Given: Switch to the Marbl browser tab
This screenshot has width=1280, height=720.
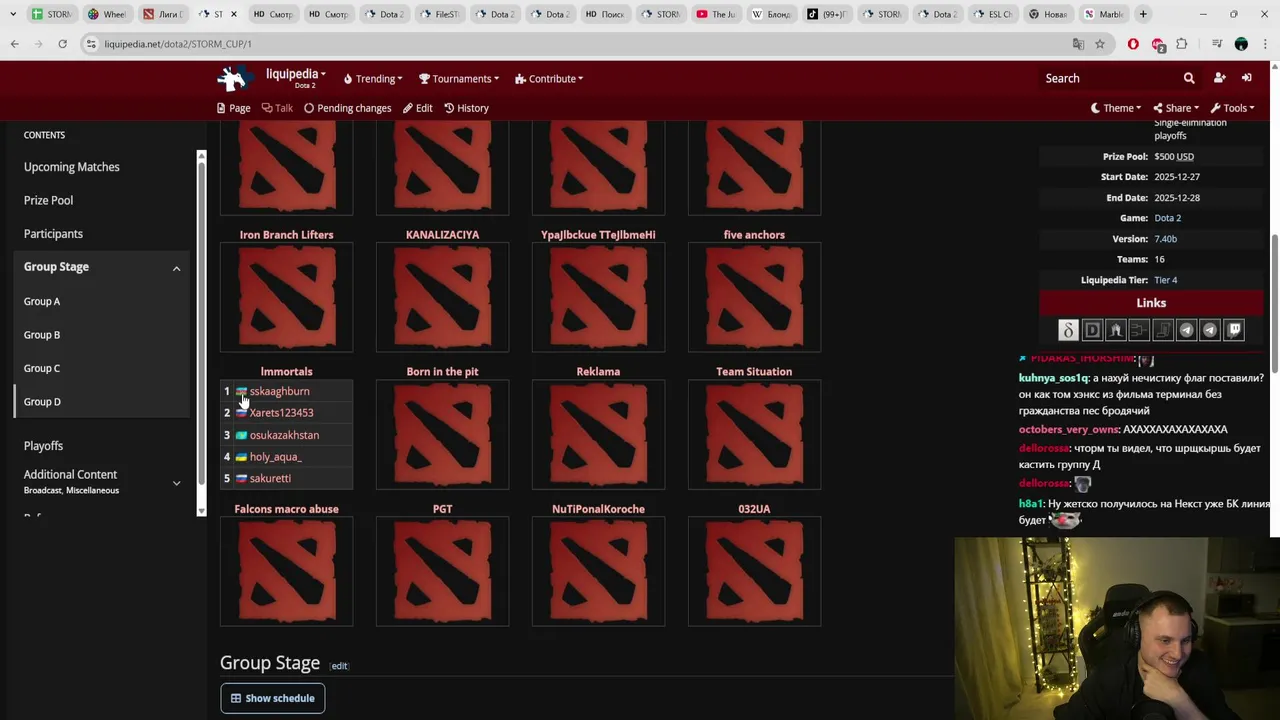Looking at the screenshot, I should (1103, 14).
